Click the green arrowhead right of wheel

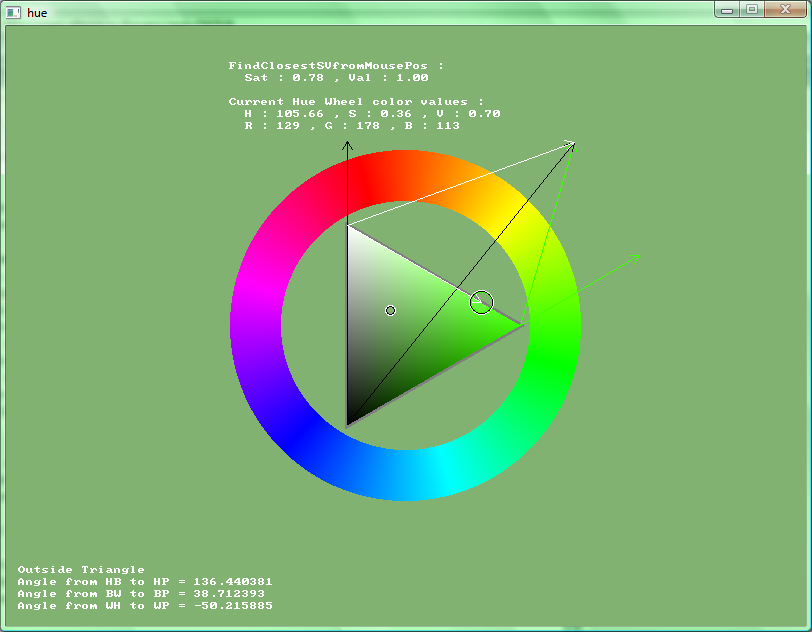coord(634,260)
